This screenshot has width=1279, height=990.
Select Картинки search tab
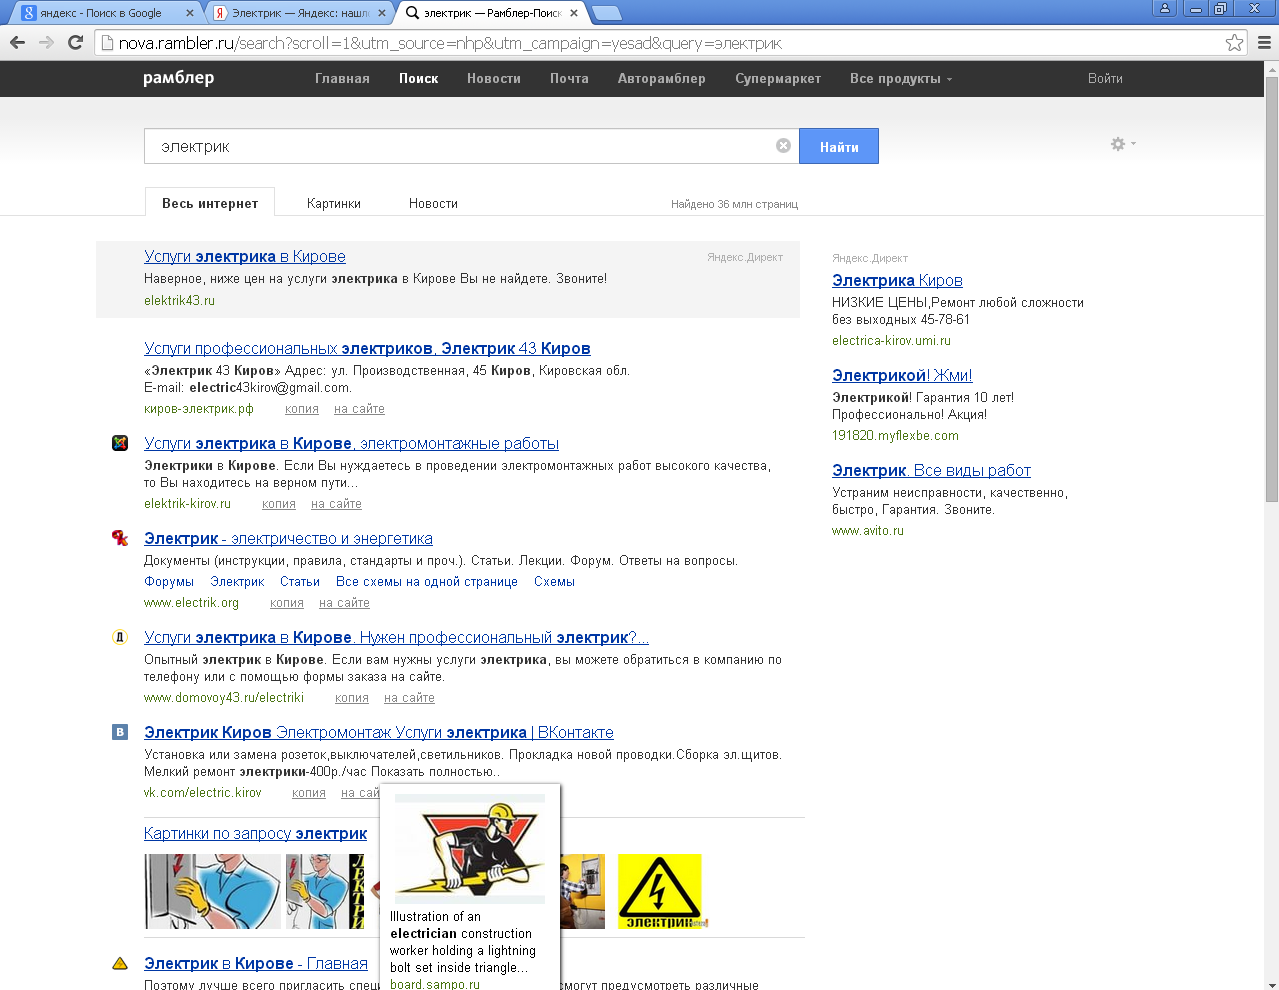coord(334,203)
